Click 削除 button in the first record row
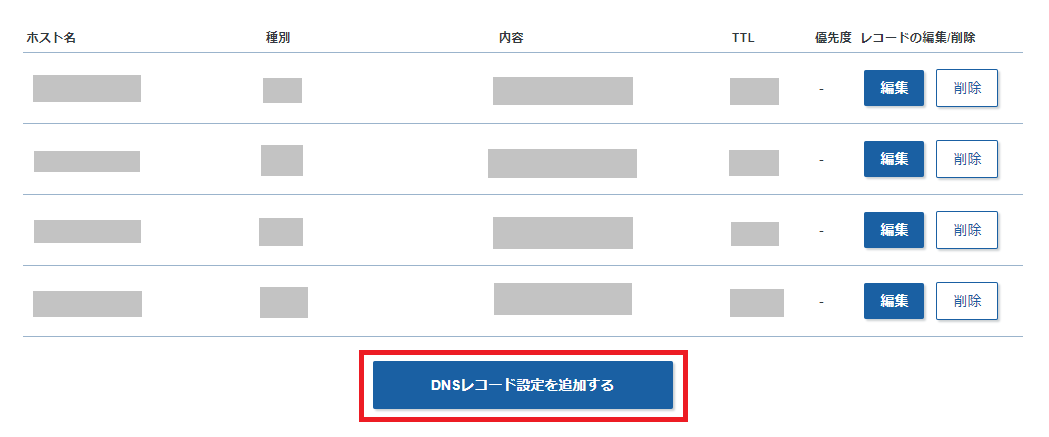The image size is (1049, 437). tap(967, 88)
